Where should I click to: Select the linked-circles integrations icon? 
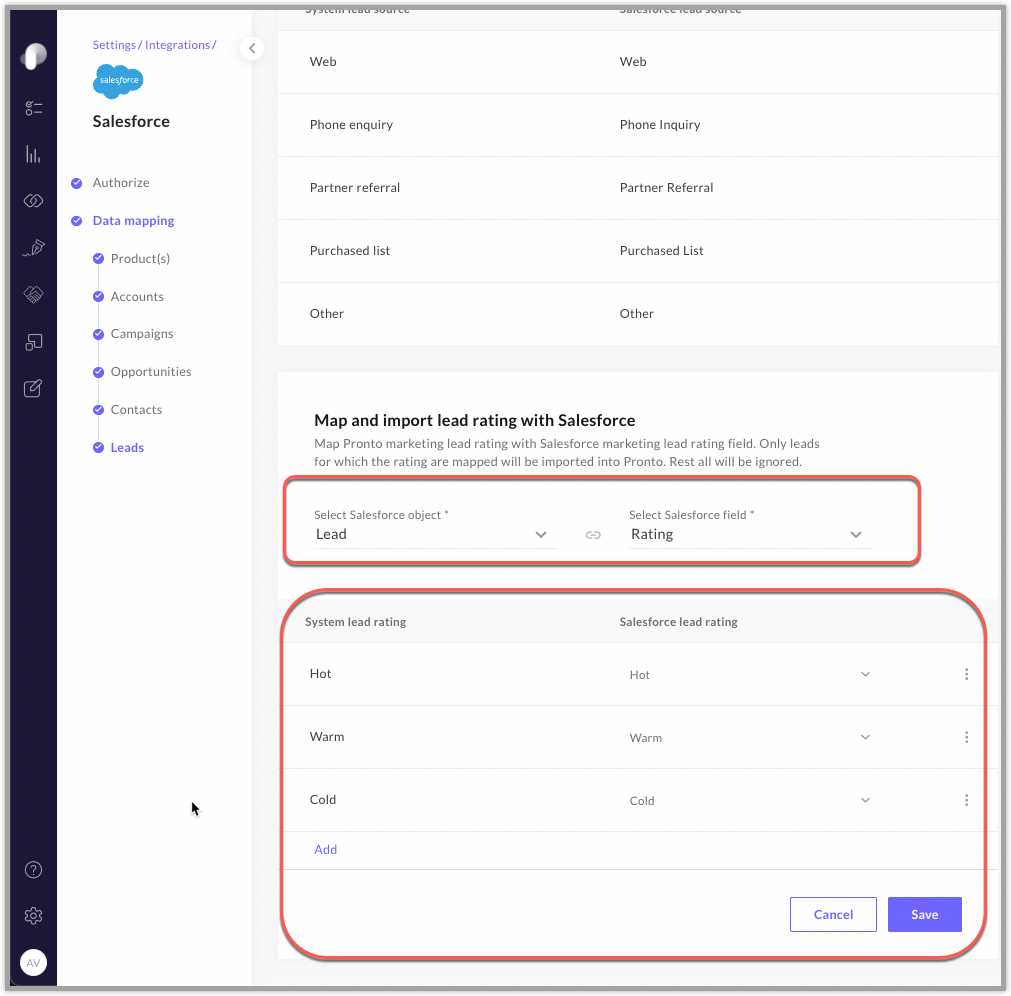coord(33,200)
